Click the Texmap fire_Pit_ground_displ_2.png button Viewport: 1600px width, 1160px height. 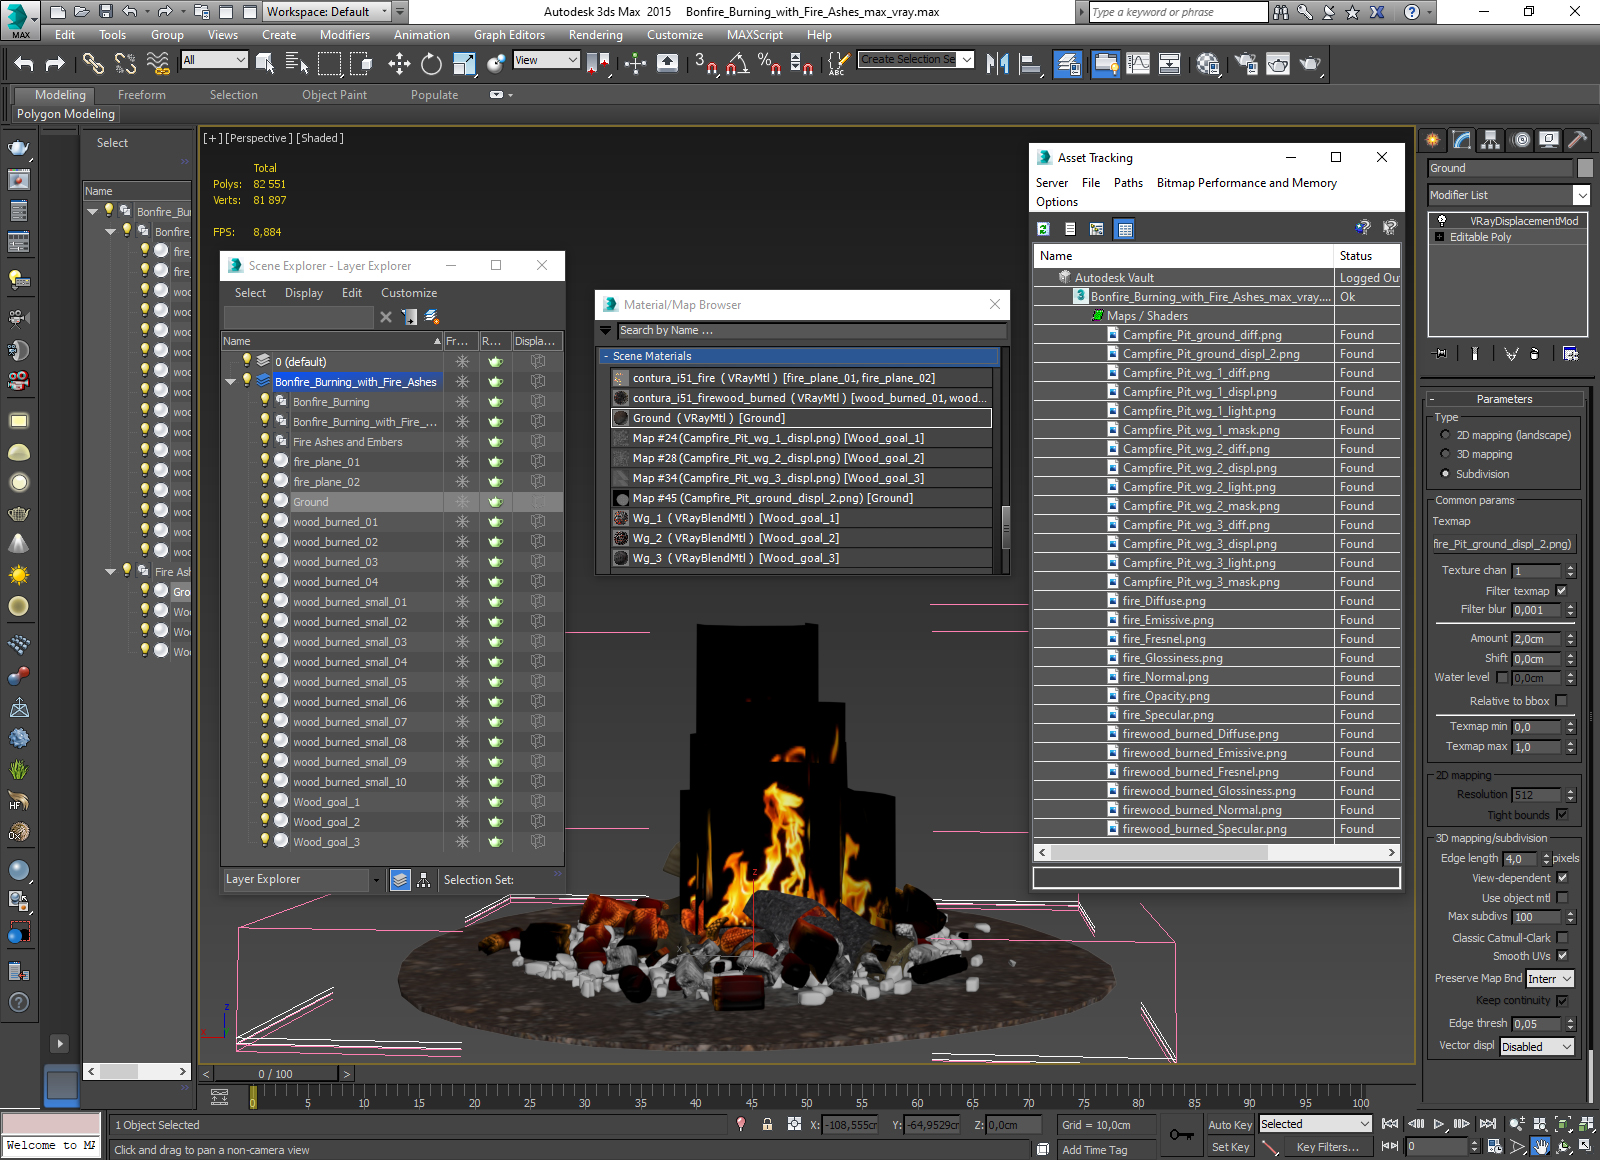tap(1502, 544)
